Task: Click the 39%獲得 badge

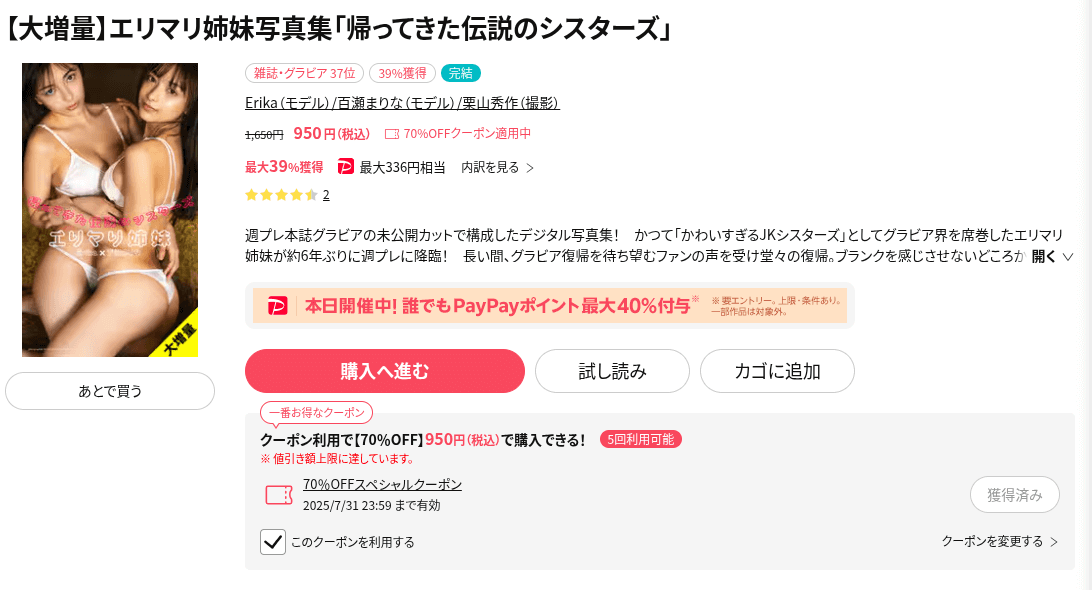Action: coord(403,73)
